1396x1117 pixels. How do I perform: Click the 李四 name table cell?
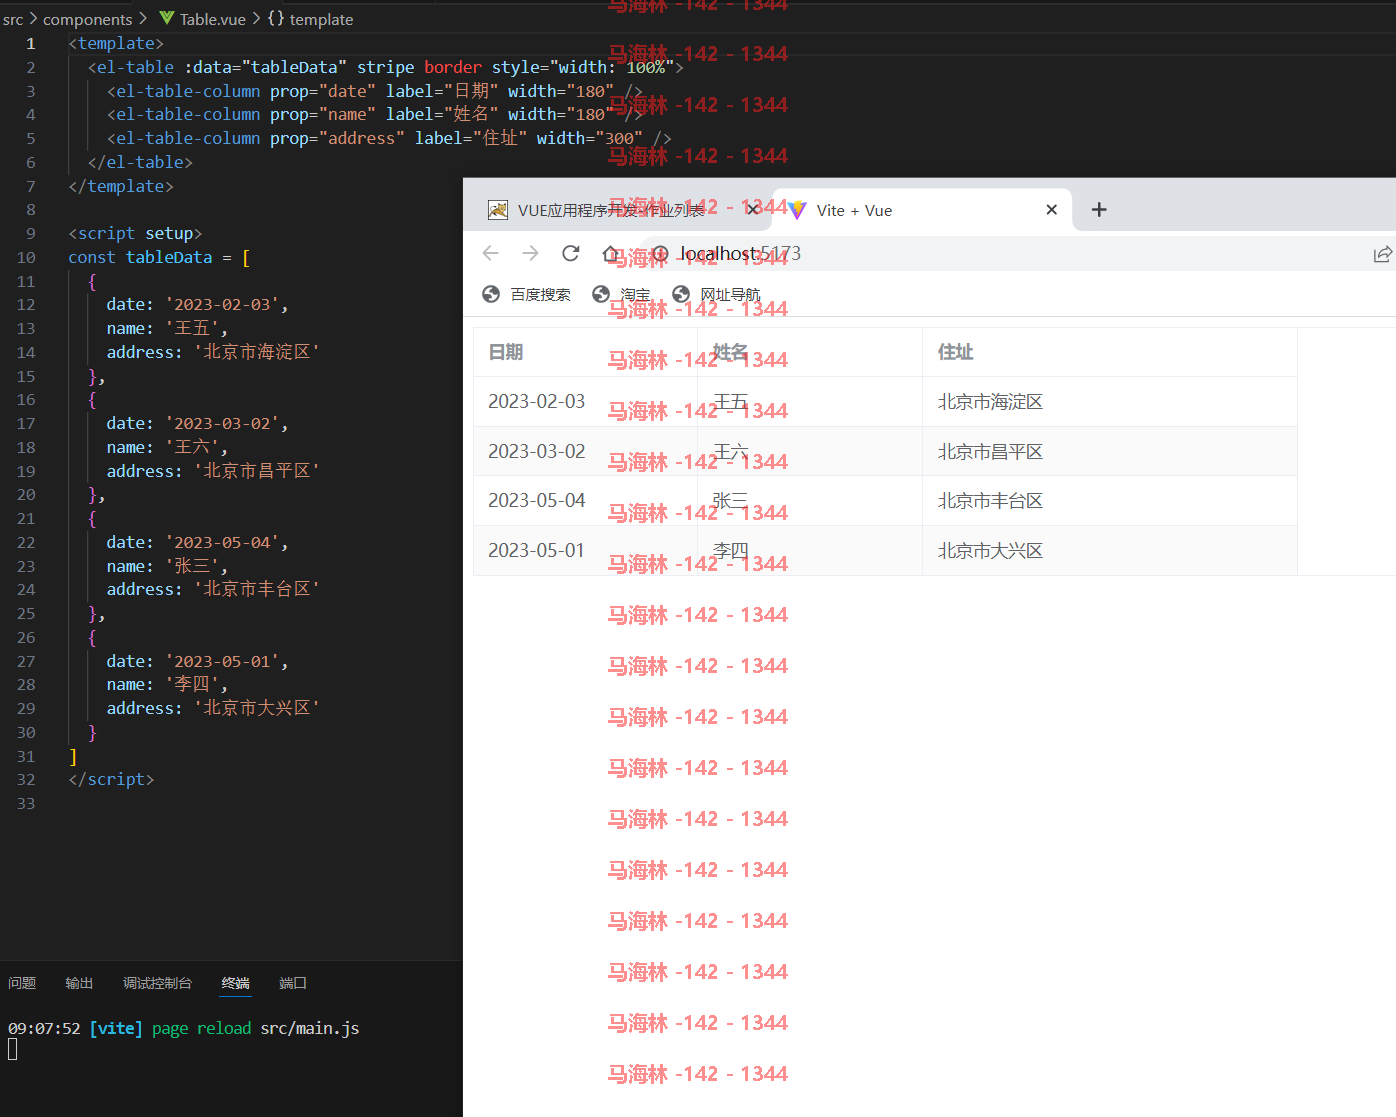point(810,550)
